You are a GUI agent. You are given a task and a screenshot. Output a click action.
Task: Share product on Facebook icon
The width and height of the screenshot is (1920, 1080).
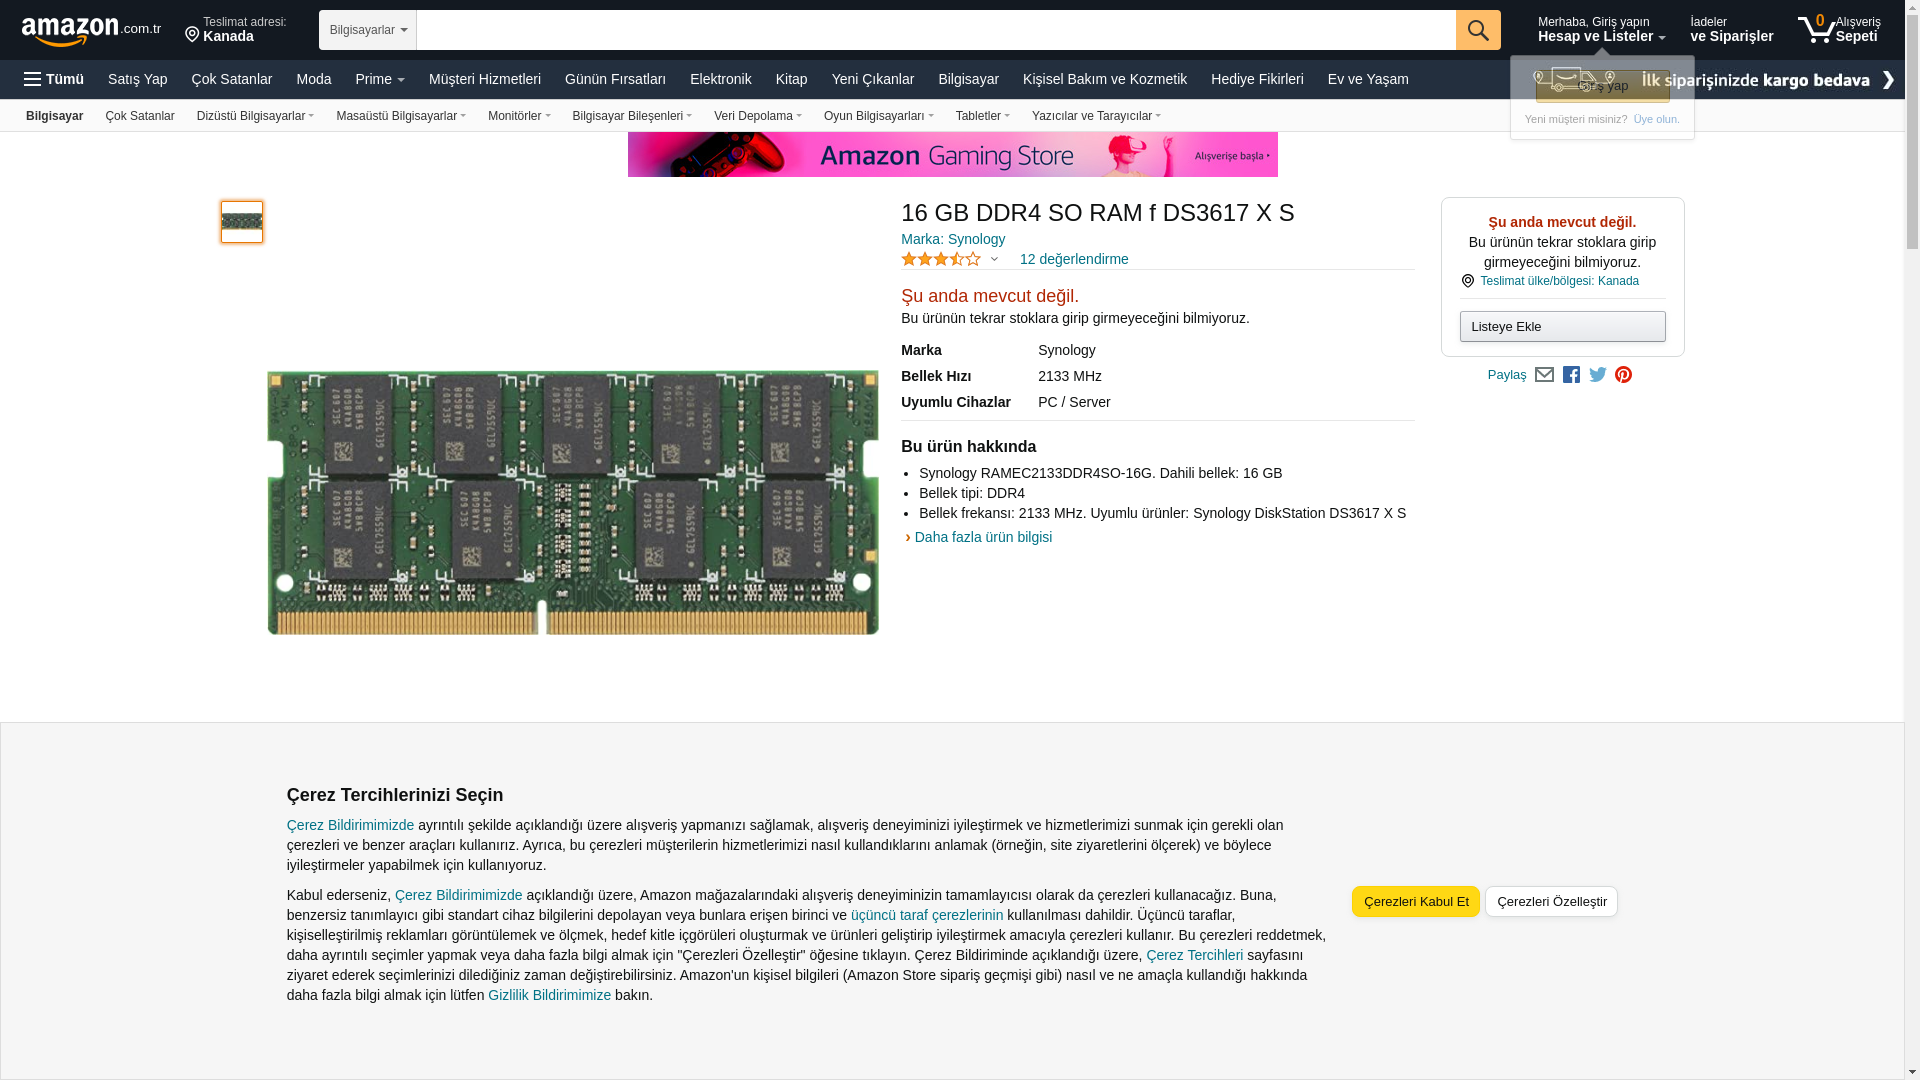tap(1571, 375)
